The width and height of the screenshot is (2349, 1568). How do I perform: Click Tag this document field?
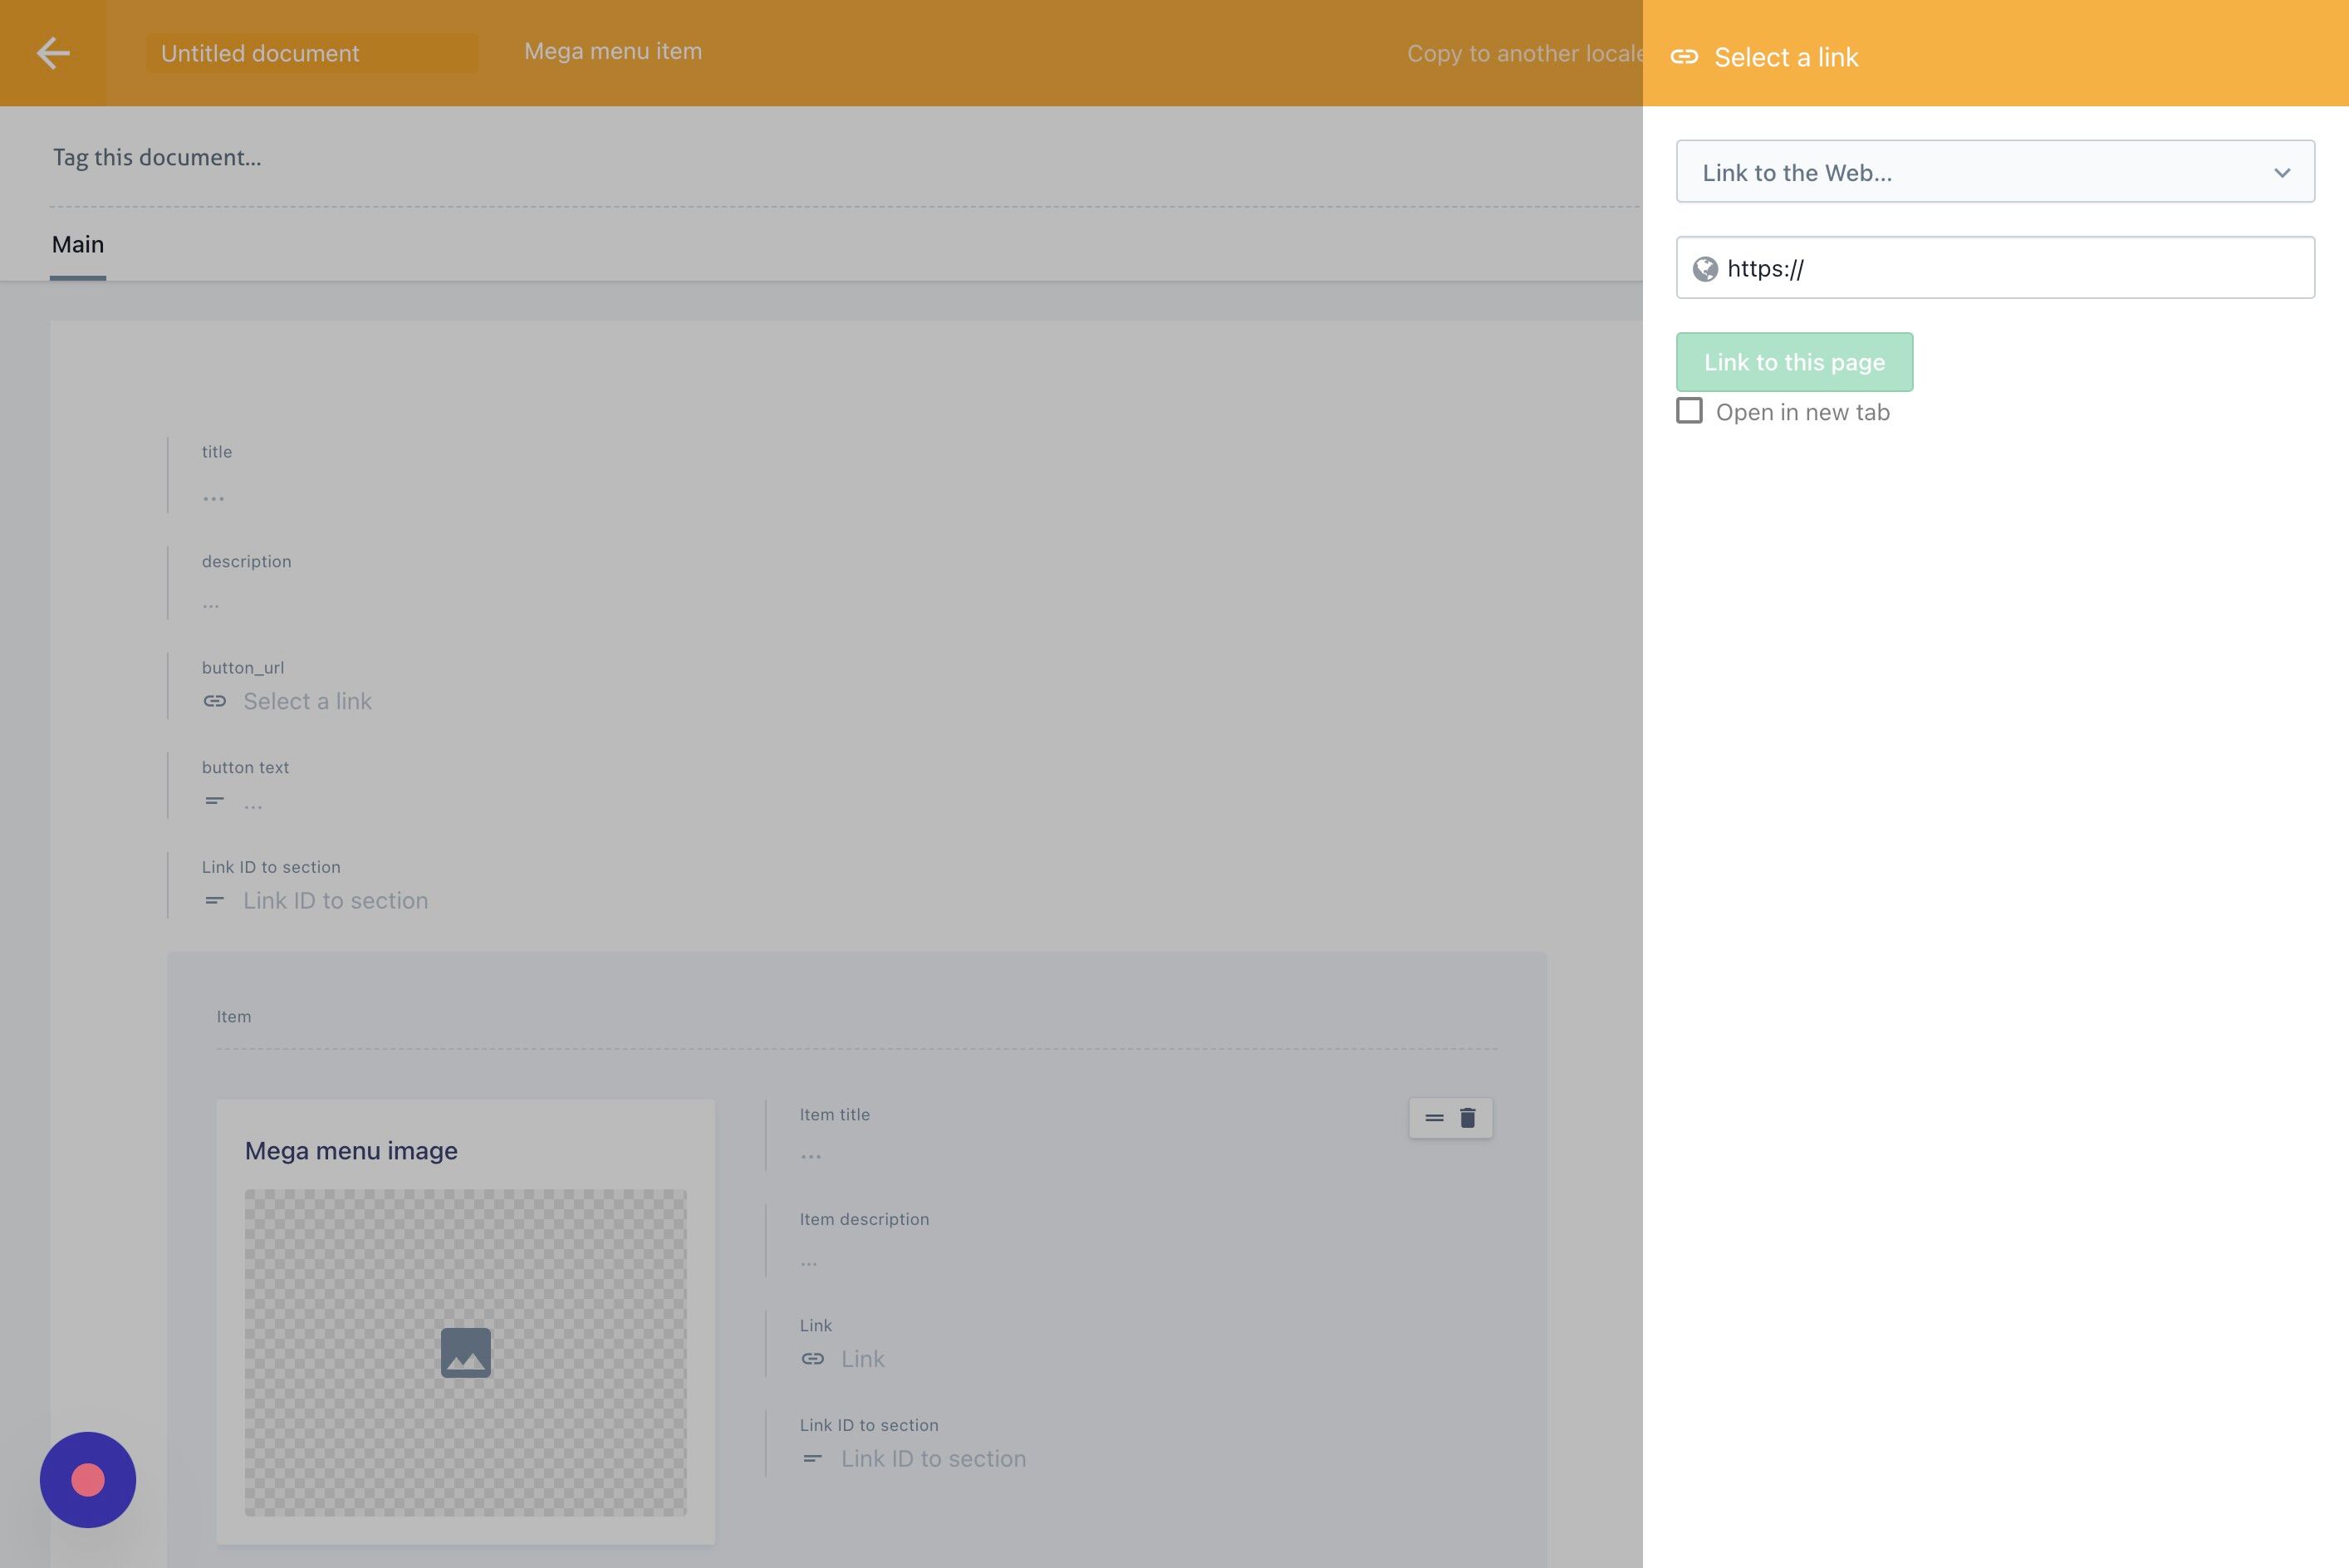[x=157, y=157]
